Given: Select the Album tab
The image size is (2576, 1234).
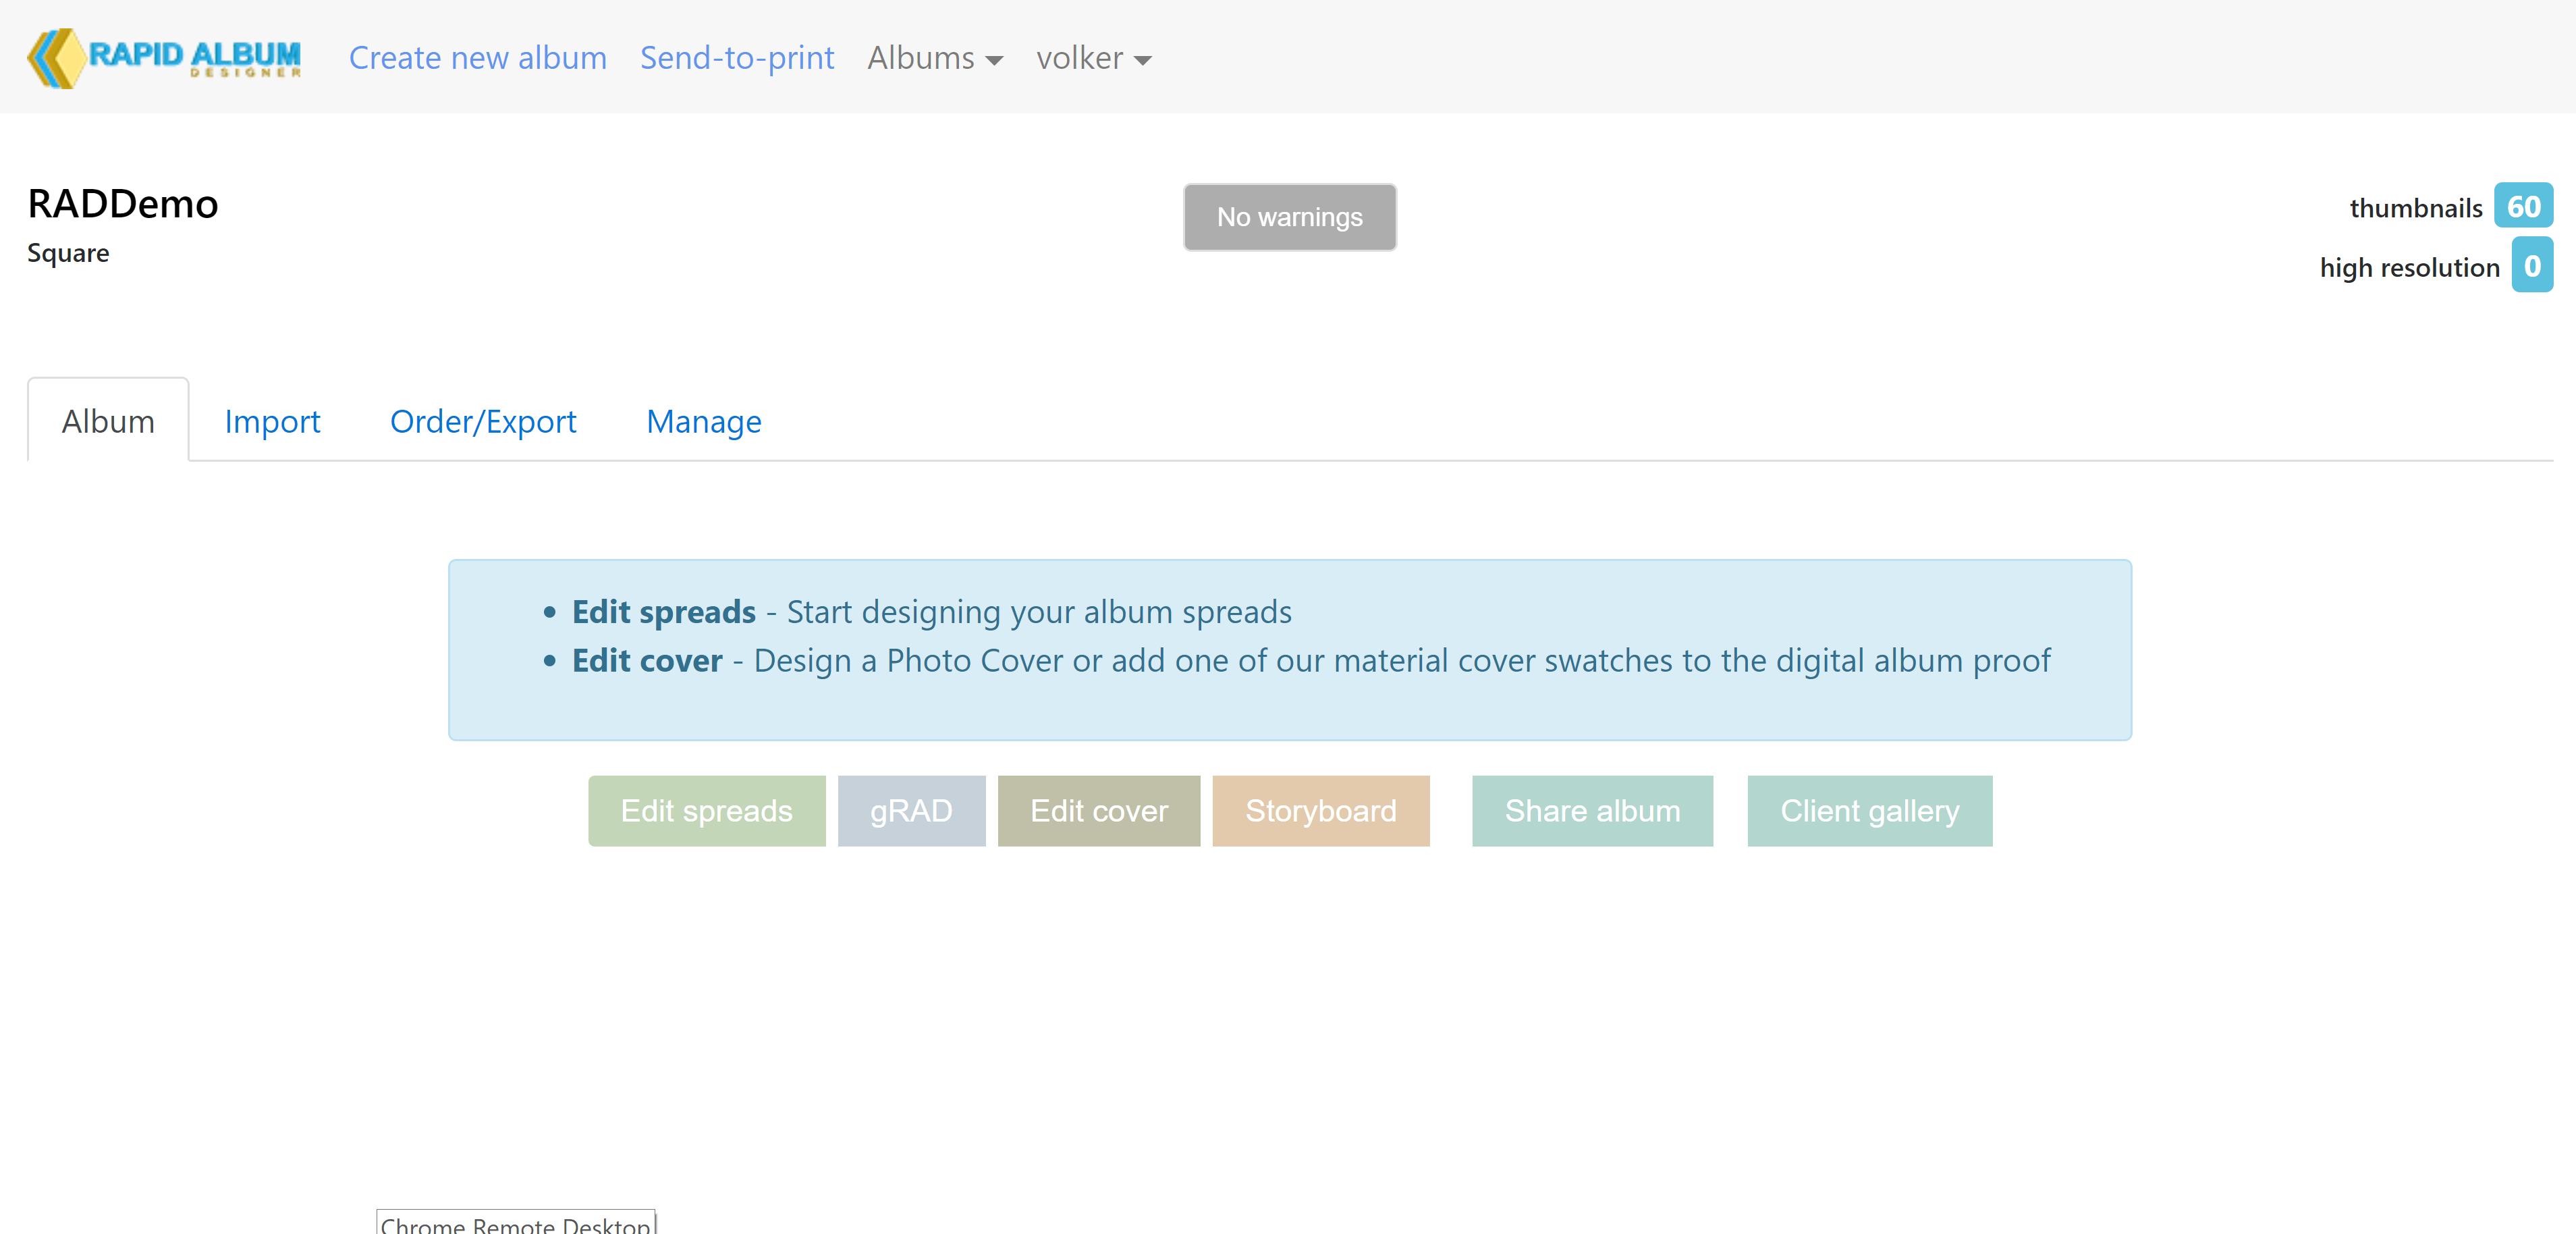Looking at the screenshot, I should click(x=108, y=421).
